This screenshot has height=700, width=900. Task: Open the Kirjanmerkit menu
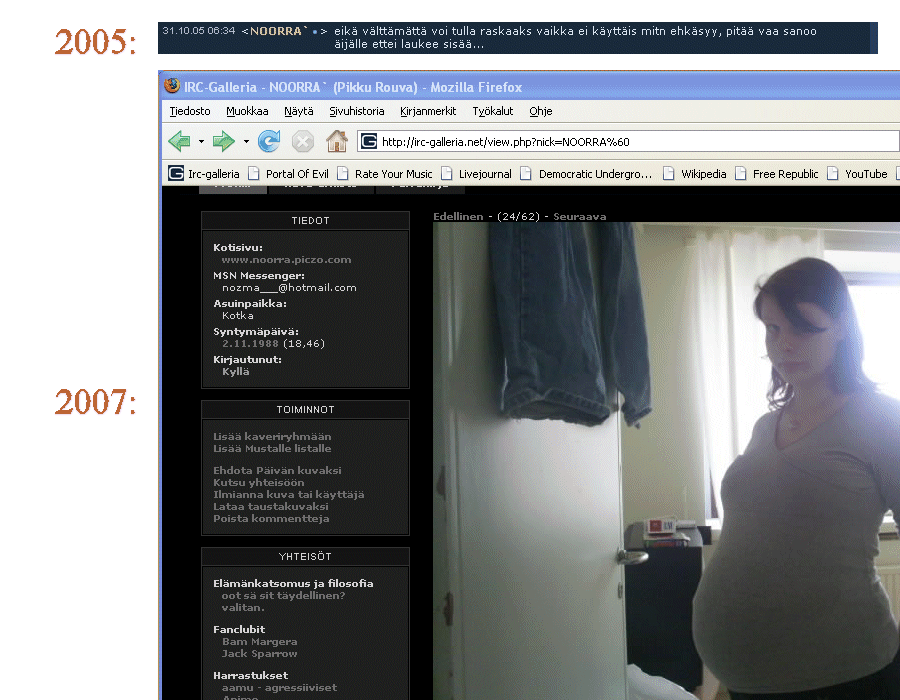tap(428, 111)
